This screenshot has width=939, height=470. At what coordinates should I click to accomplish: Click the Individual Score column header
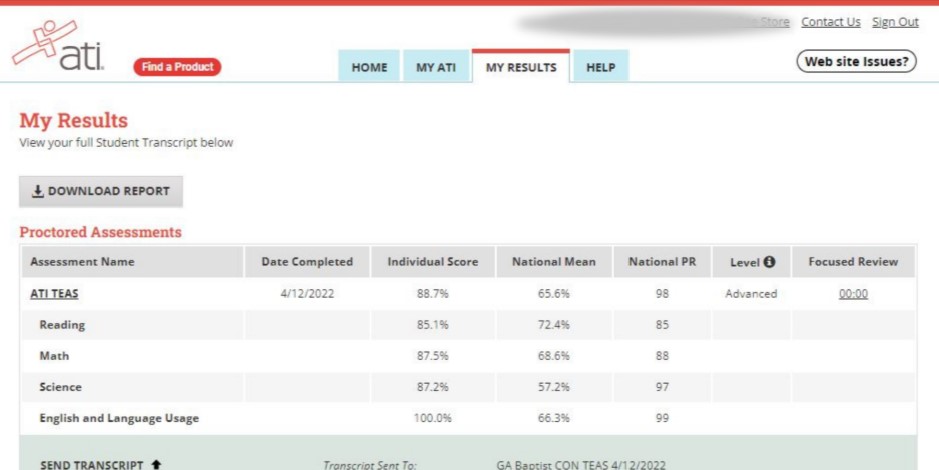(x=433, y=262)
